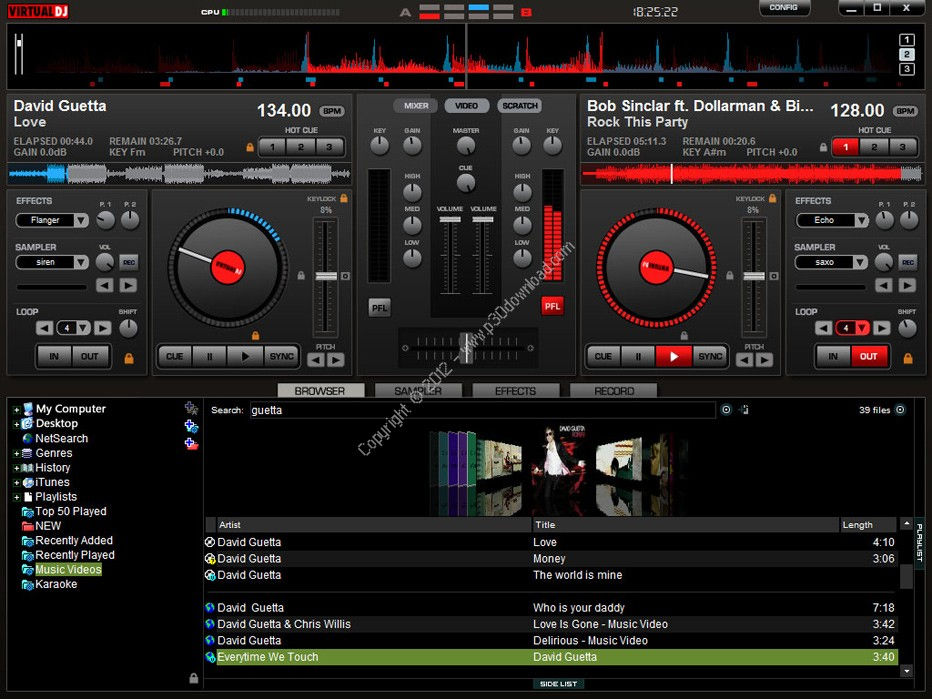The width and height of the screenshot is (932, 699).
Task: Toggle left deck PFL headphone monitoring
Action: click(x=379, y=308)
